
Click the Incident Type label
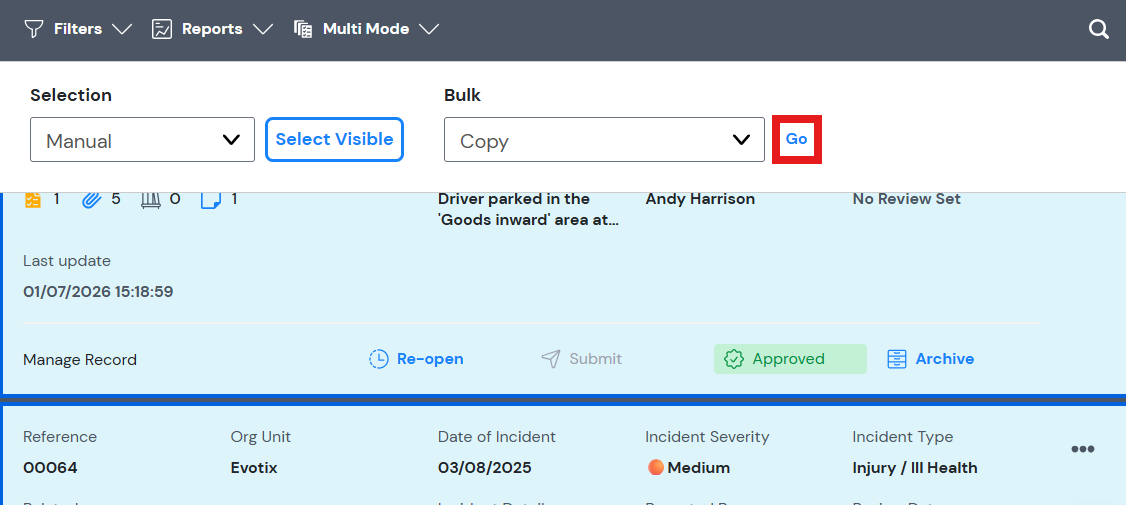pyautogui.click(x=903, y=437)
